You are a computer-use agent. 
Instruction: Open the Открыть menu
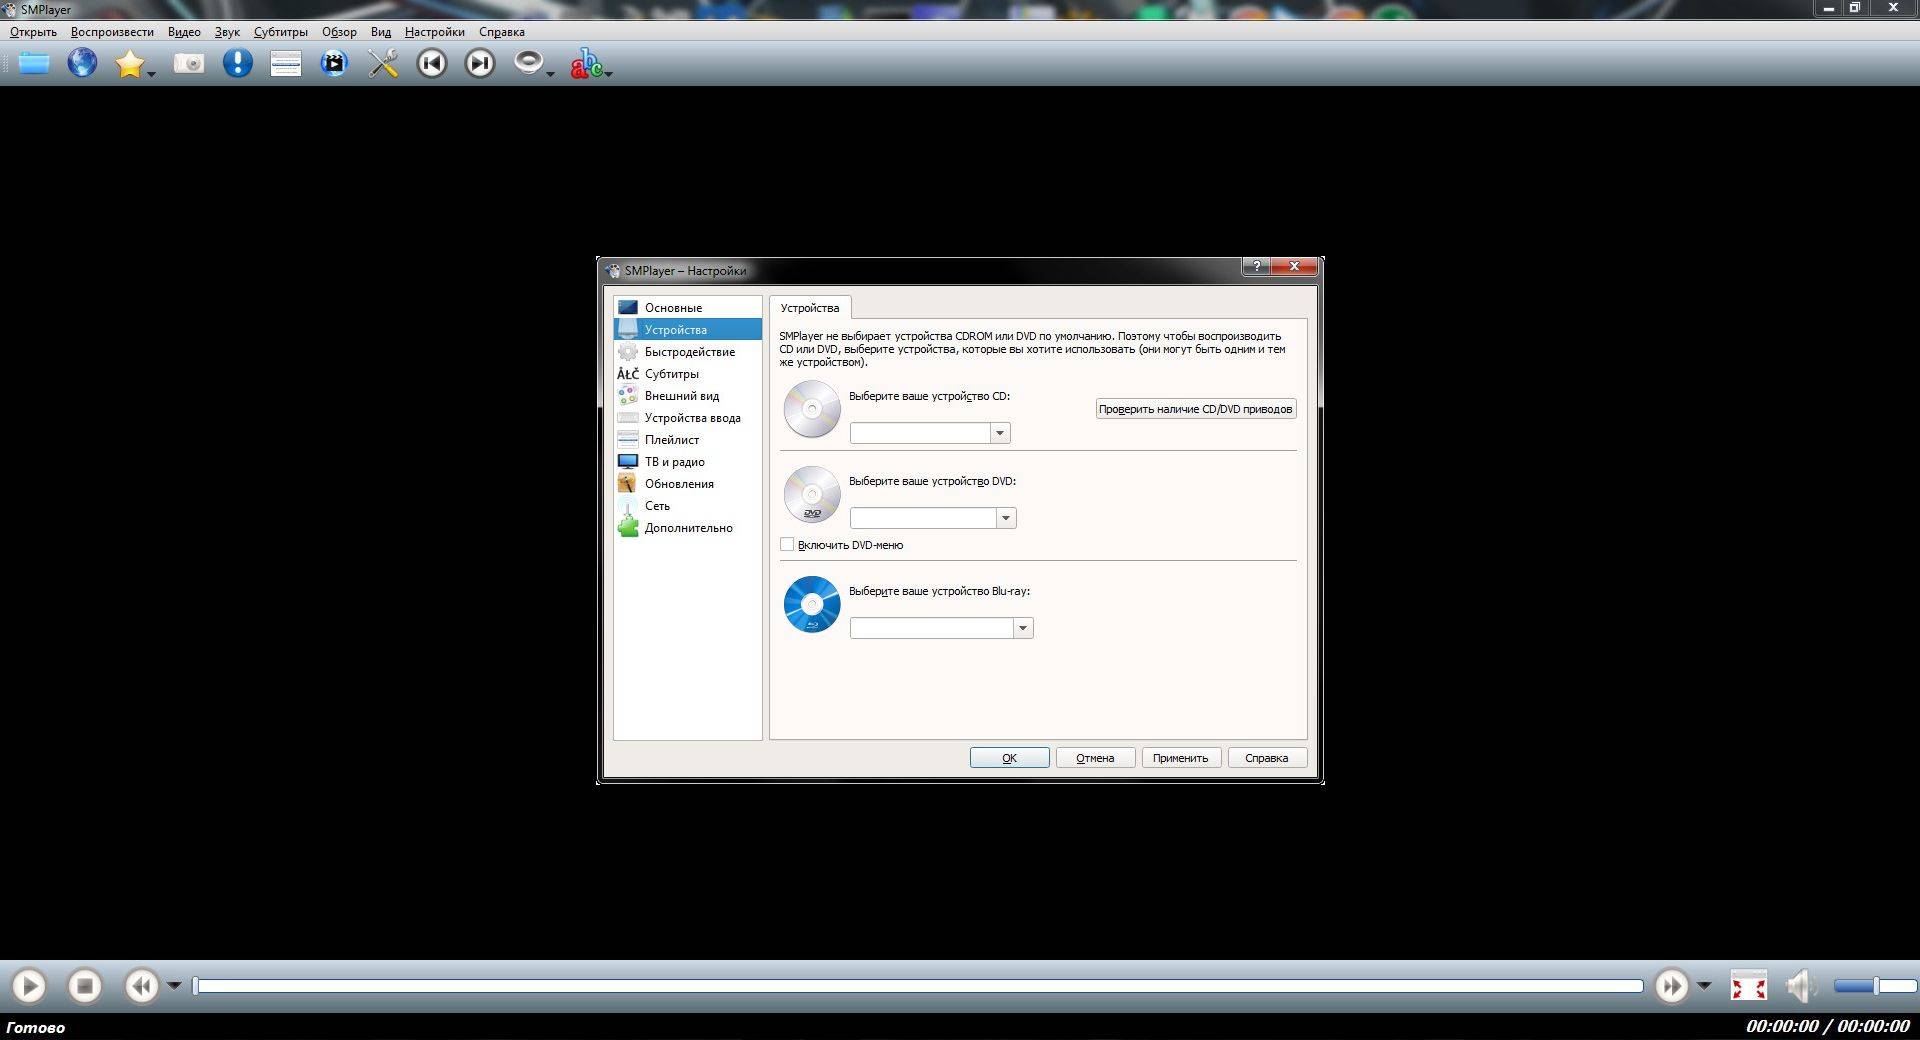click(x=33, y=32)
